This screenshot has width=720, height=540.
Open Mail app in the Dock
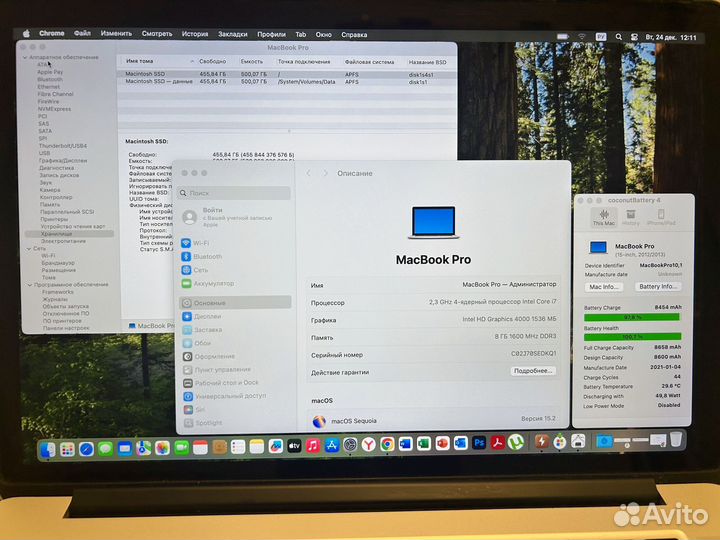pos(124,448)
